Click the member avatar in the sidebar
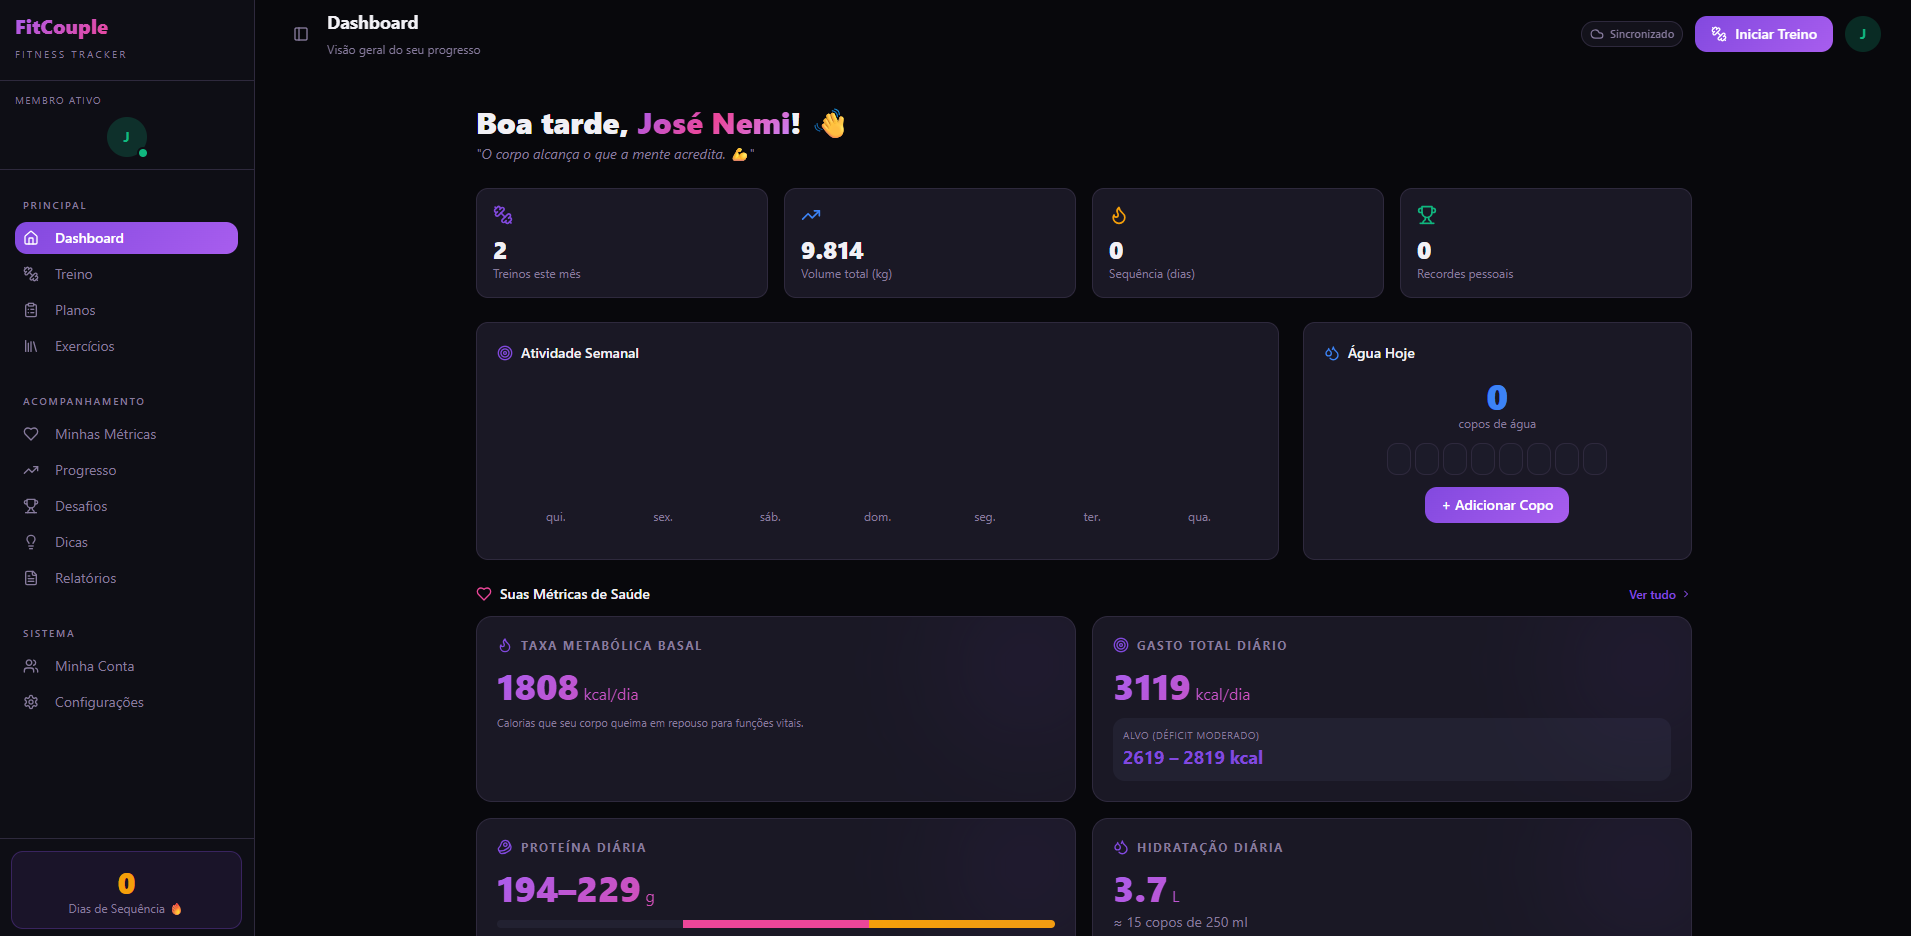This screenshot has width=1911, height=936. (x=126, y=137)
